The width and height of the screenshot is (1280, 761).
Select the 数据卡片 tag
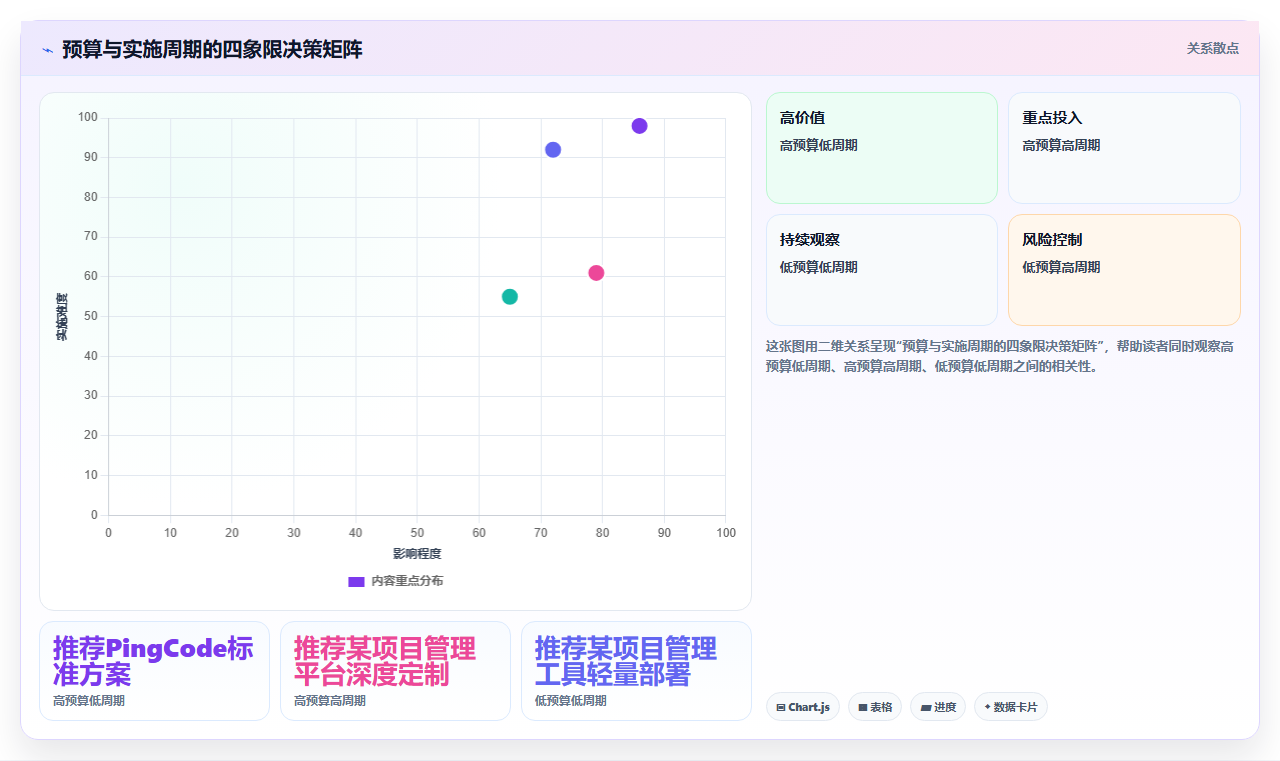[1011, 707]
